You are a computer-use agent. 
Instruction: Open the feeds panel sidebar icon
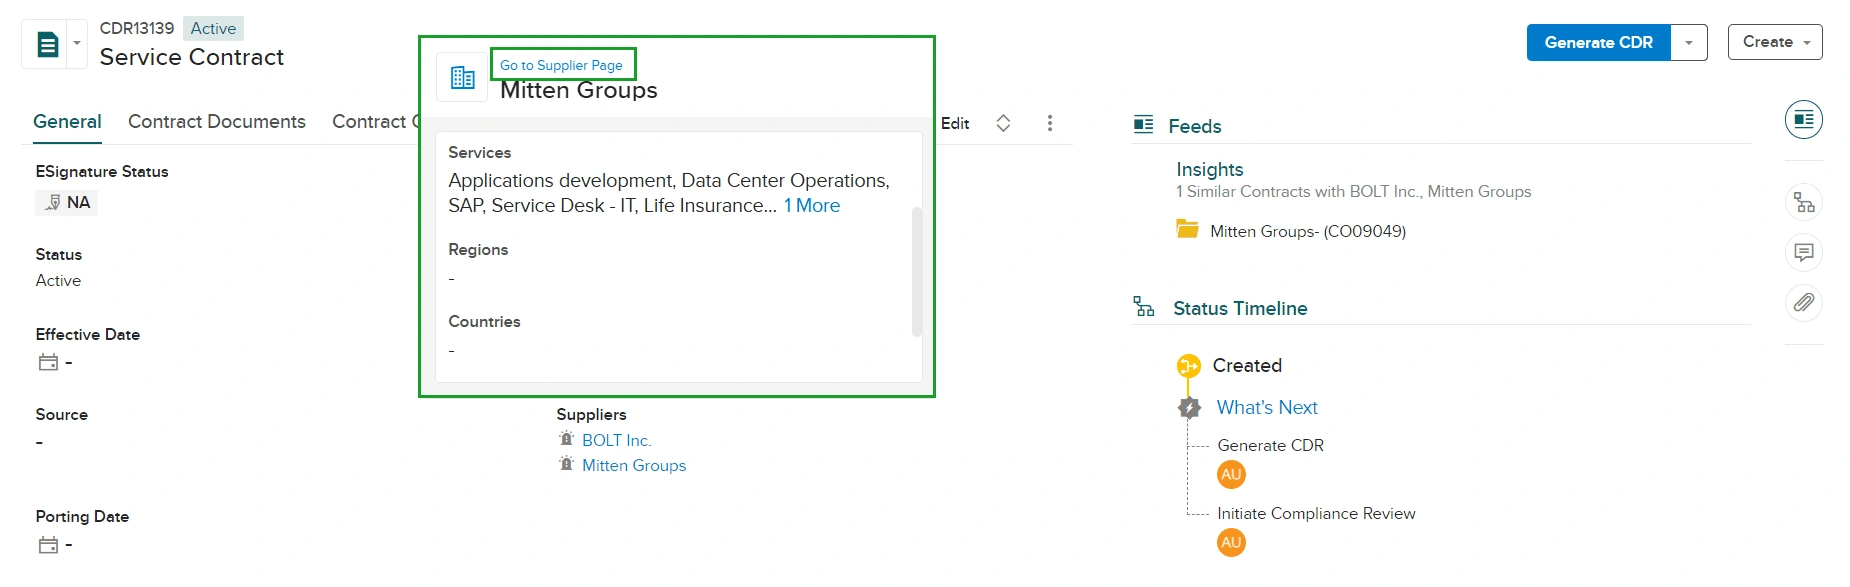[x=1803, y=120]
